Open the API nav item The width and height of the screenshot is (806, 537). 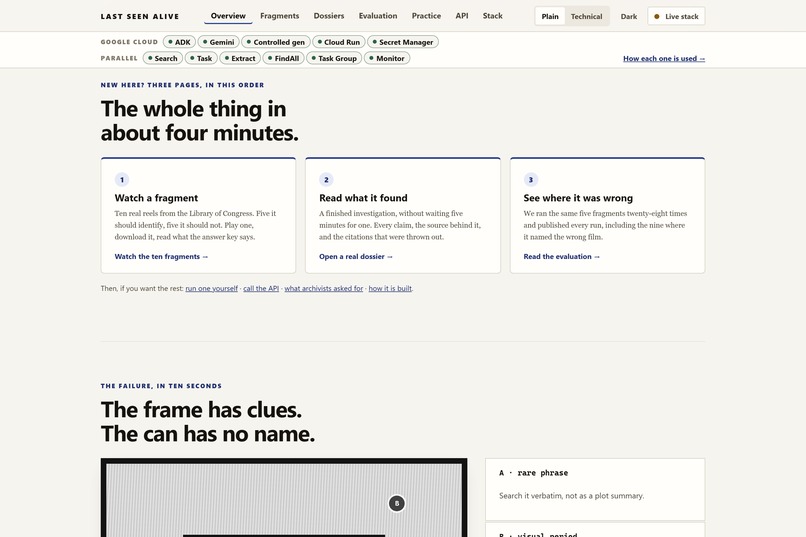coord(462,16)
